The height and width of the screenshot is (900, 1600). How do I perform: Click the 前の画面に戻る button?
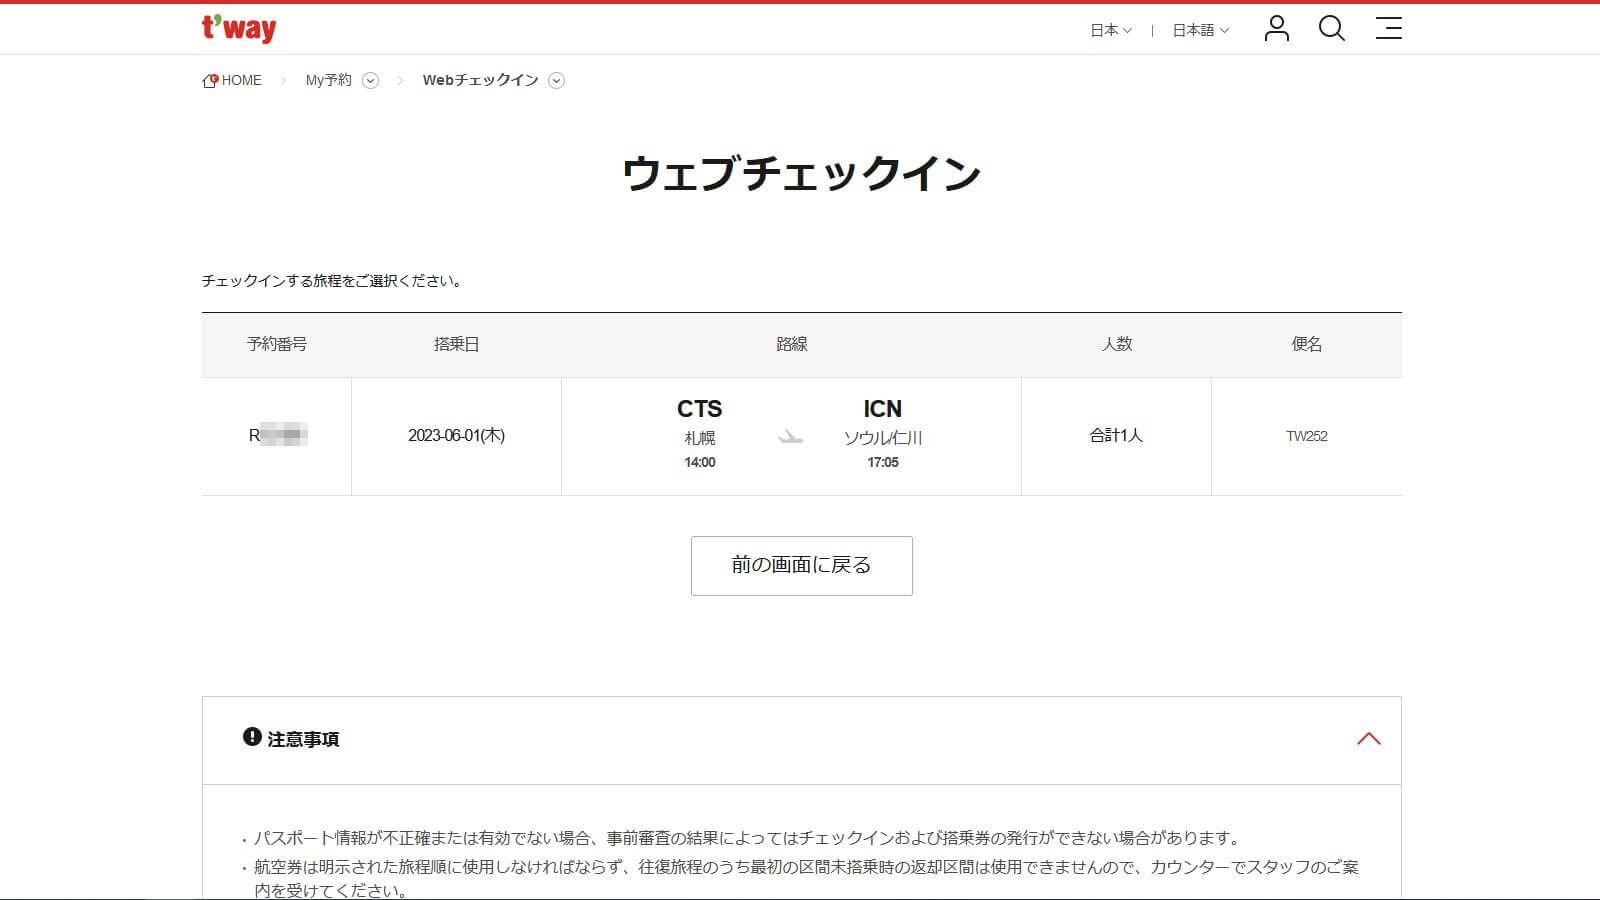tap(800, 565)
